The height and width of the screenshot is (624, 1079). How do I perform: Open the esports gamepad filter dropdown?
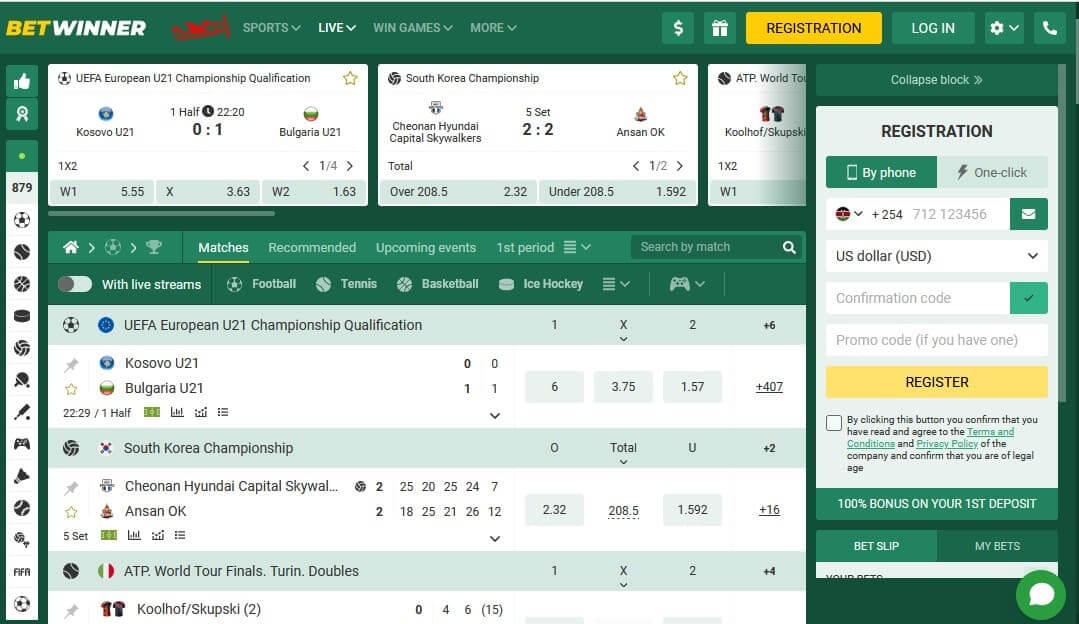pyautogui.click(x=687, y=284)
